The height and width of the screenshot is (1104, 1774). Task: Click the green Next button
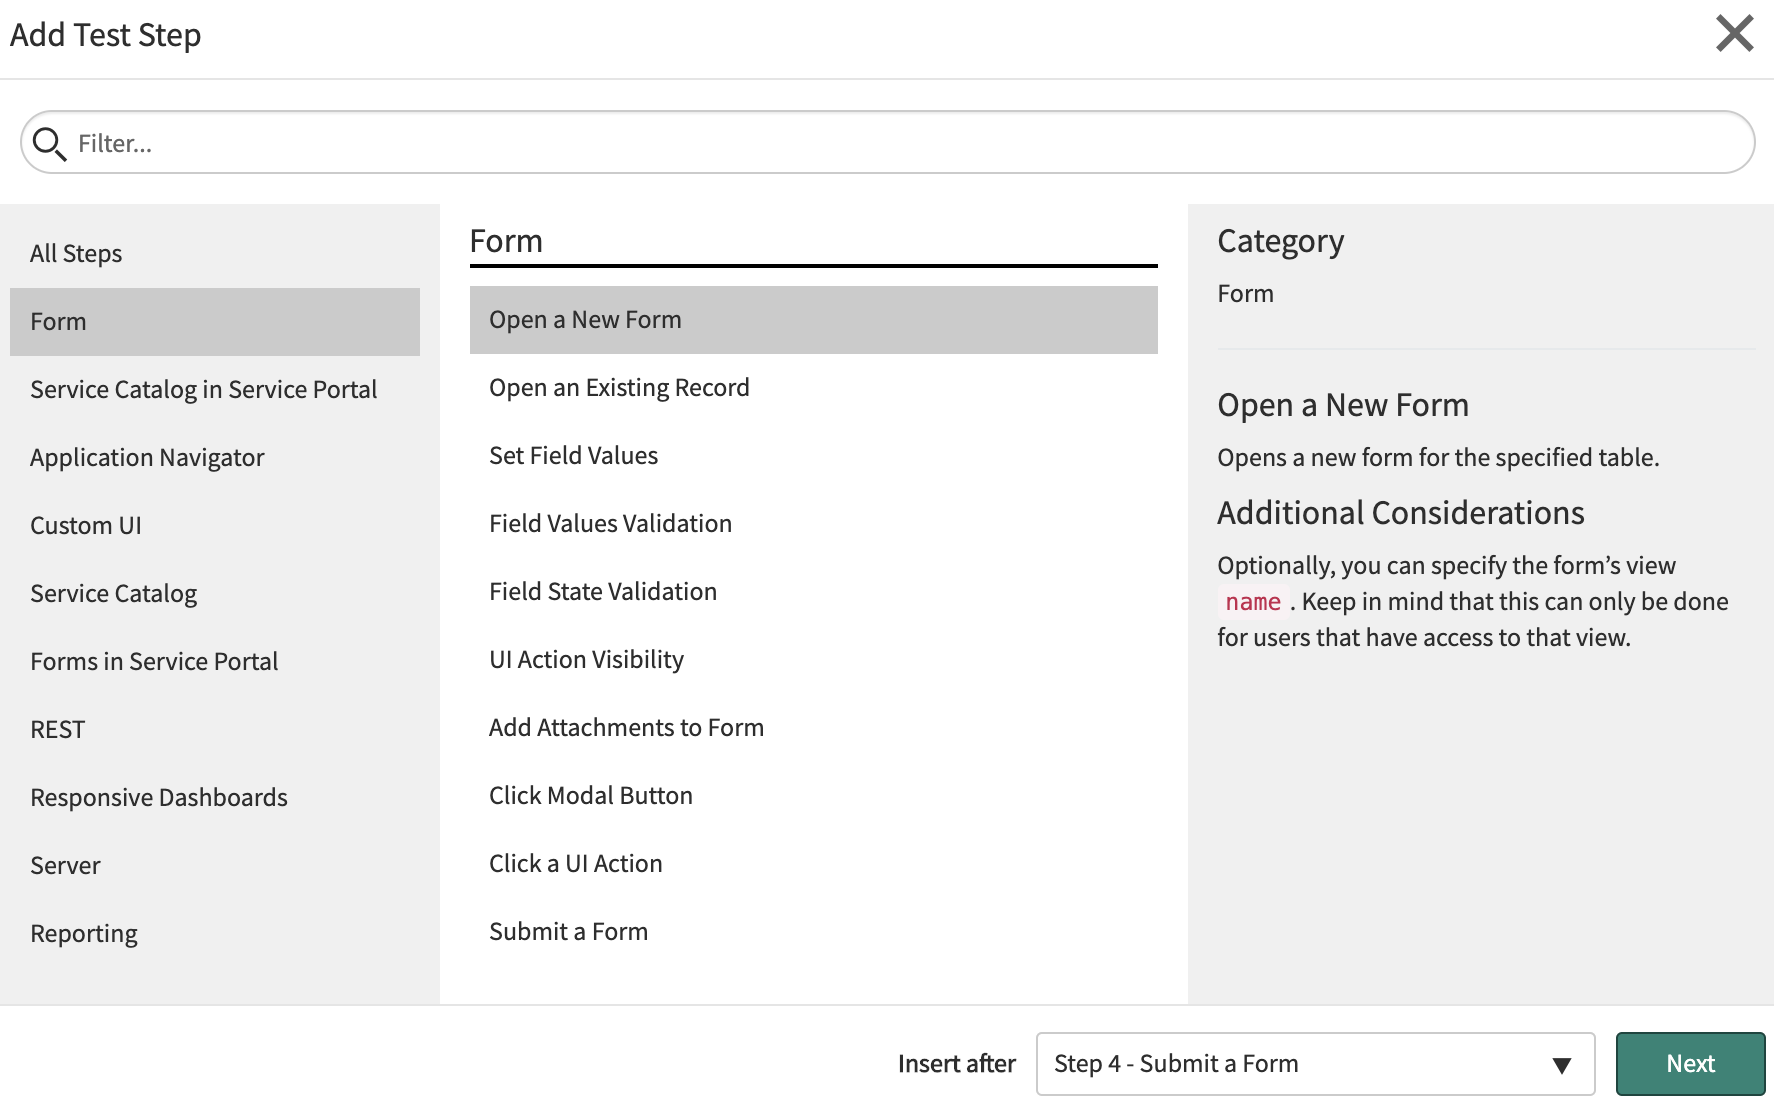click(1690, 1064)
